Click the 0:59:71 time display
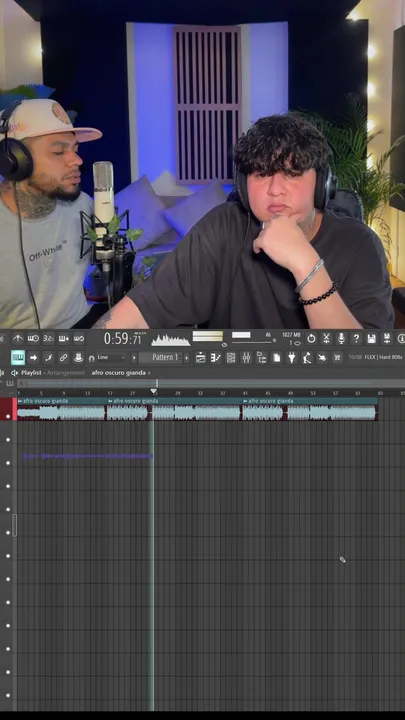 124,339
